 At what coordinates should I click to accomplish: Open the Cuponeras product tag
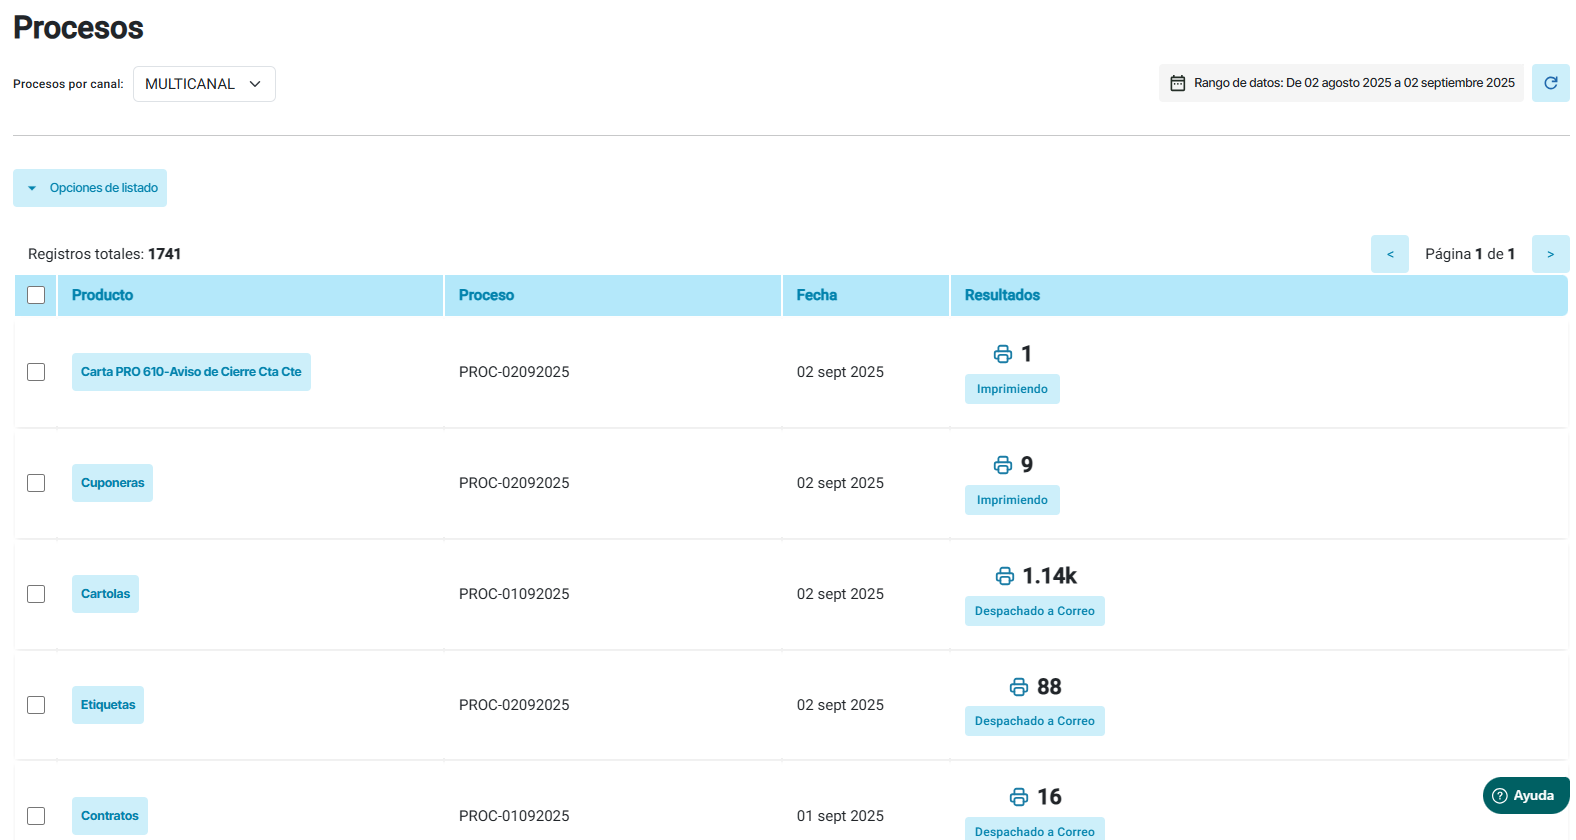112,483
